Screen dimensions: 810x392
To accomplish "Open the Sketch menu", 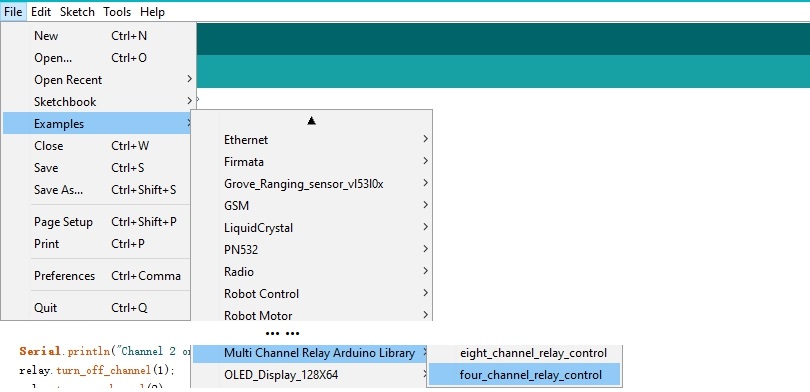I will [x=77, y=11].
